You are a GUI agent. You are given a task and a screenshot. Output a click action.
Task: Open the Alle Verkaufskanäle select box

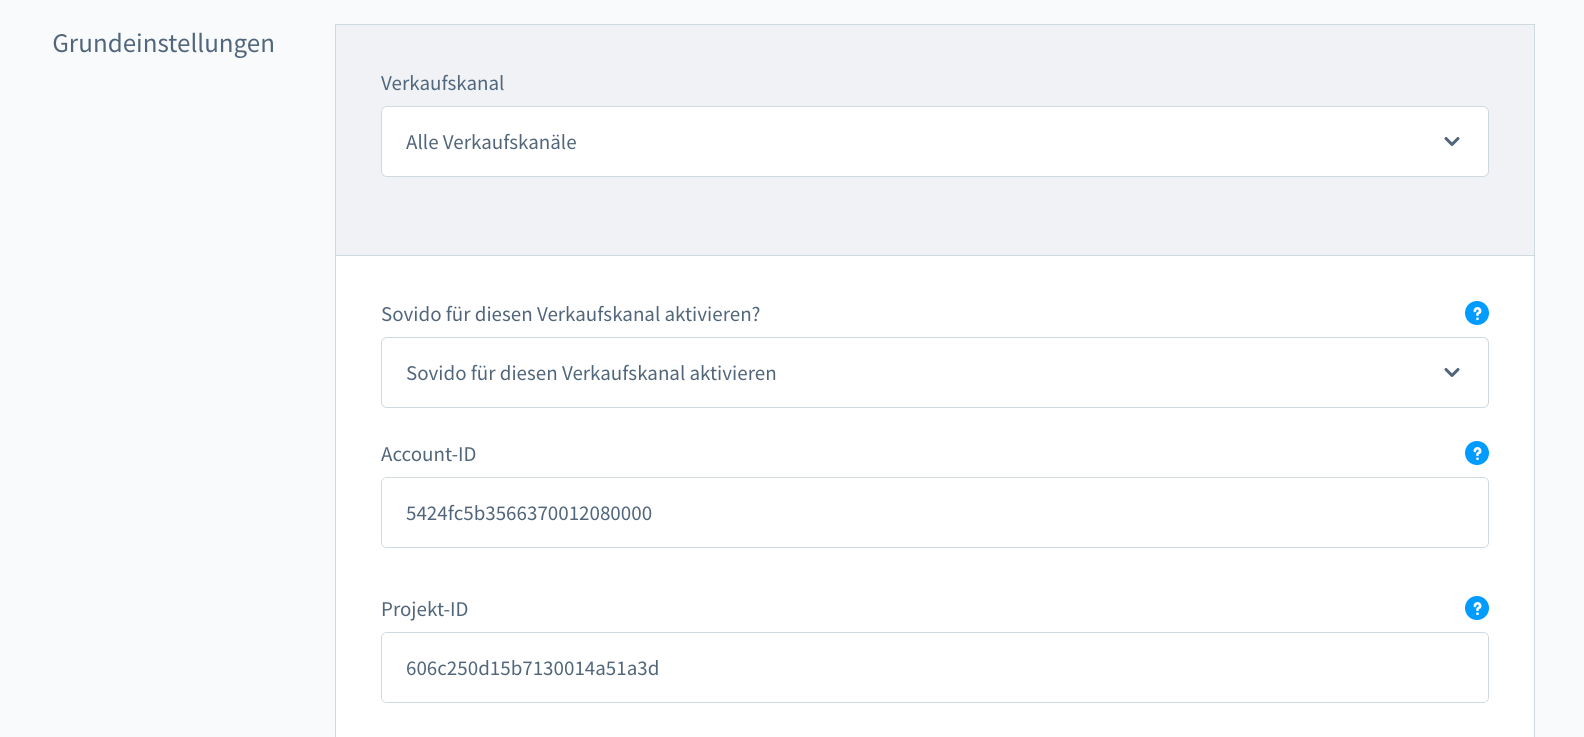point(934,142)
